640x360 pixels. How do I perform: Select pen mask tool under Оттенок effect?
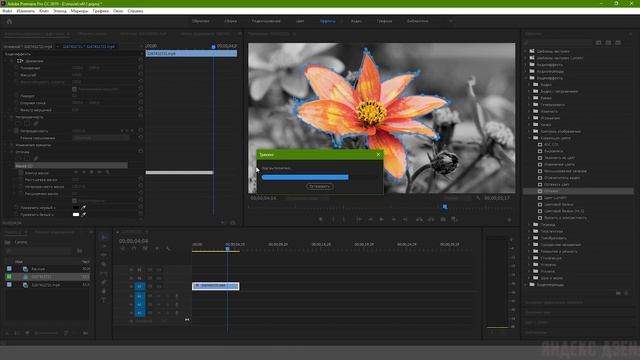[36, 158]
